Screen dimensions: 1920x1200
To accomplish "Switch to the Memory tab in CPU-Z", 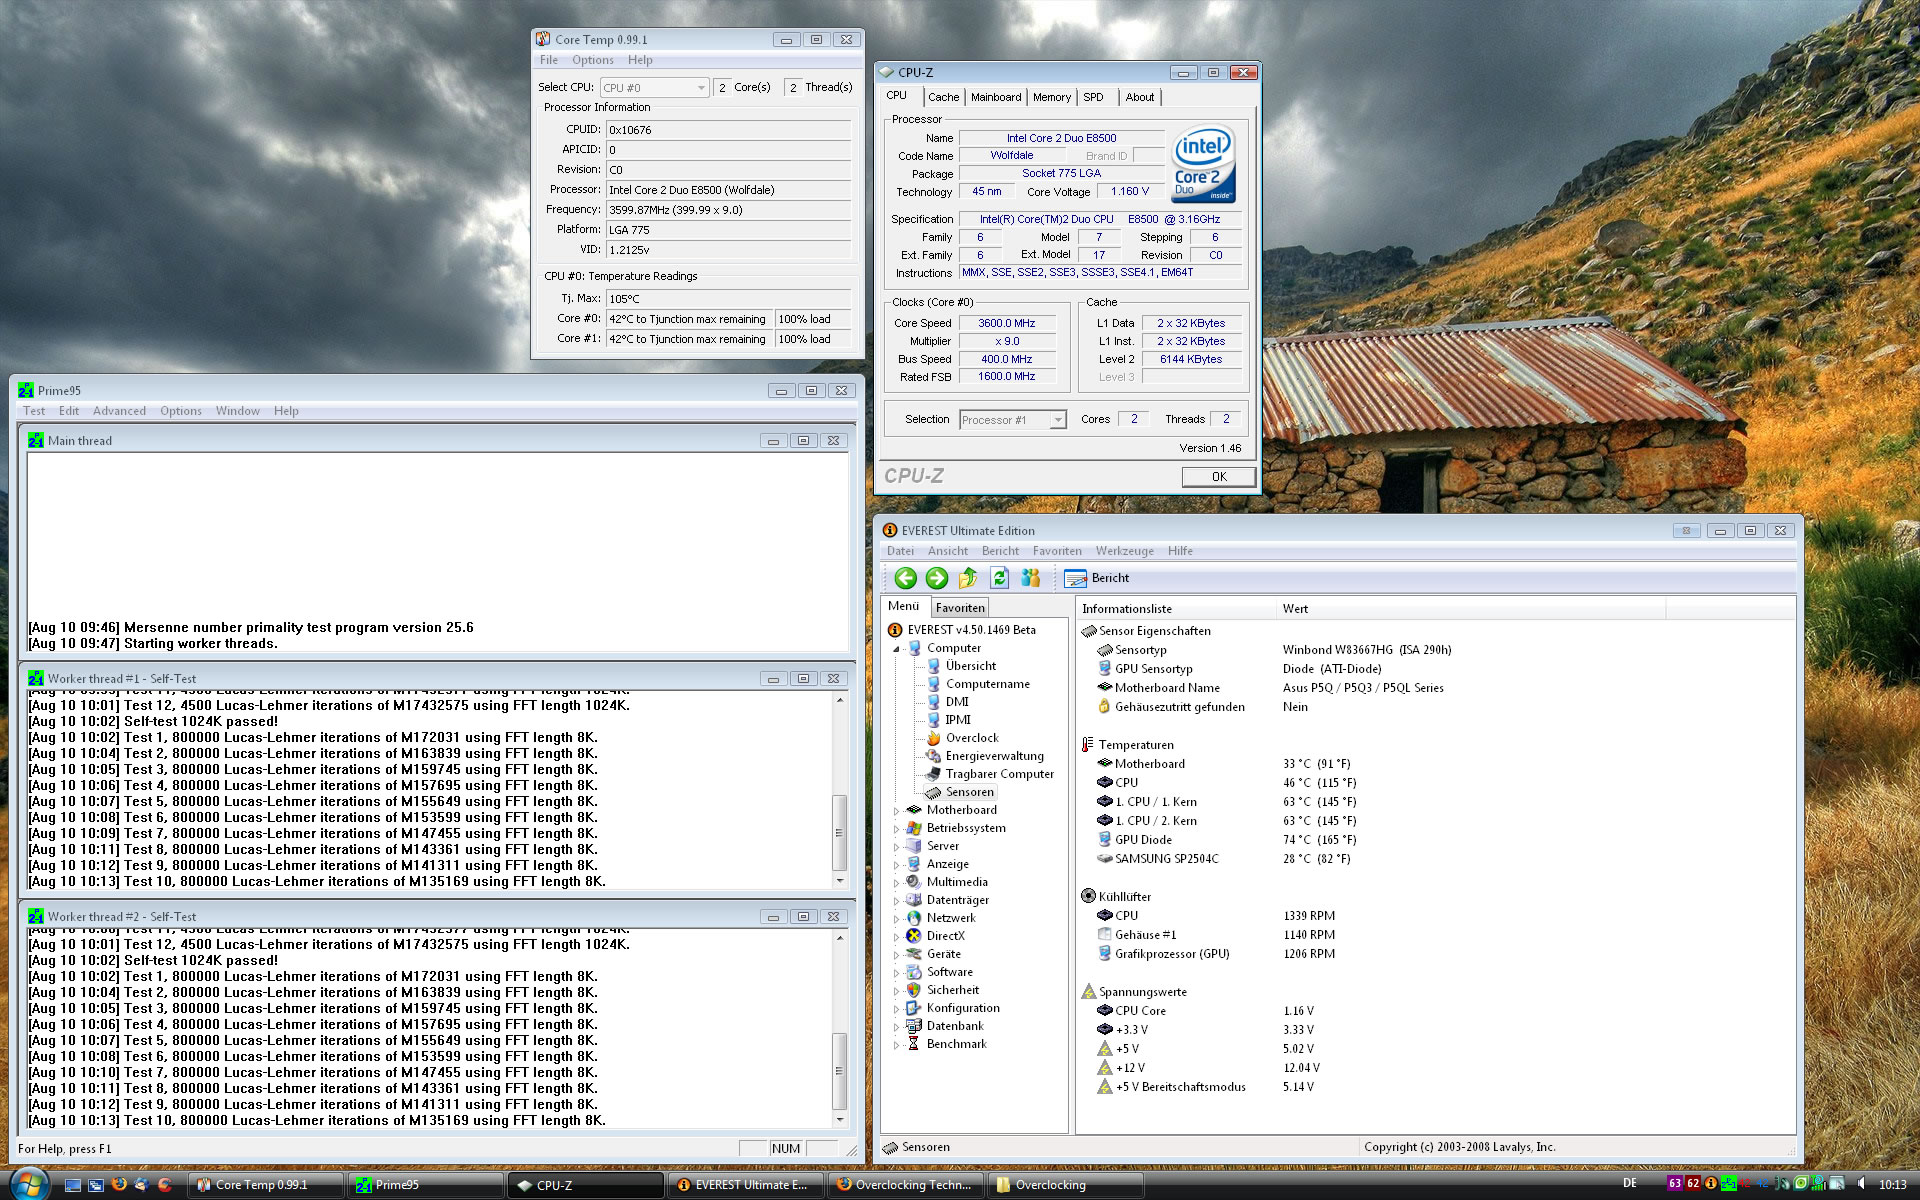I will click(1051, 97).
